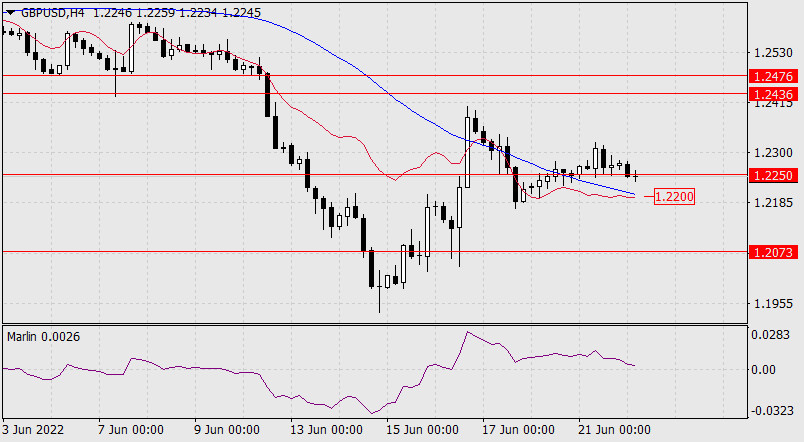
Task: Click the 1.2476 red price level label
Action: pos(773,76)
